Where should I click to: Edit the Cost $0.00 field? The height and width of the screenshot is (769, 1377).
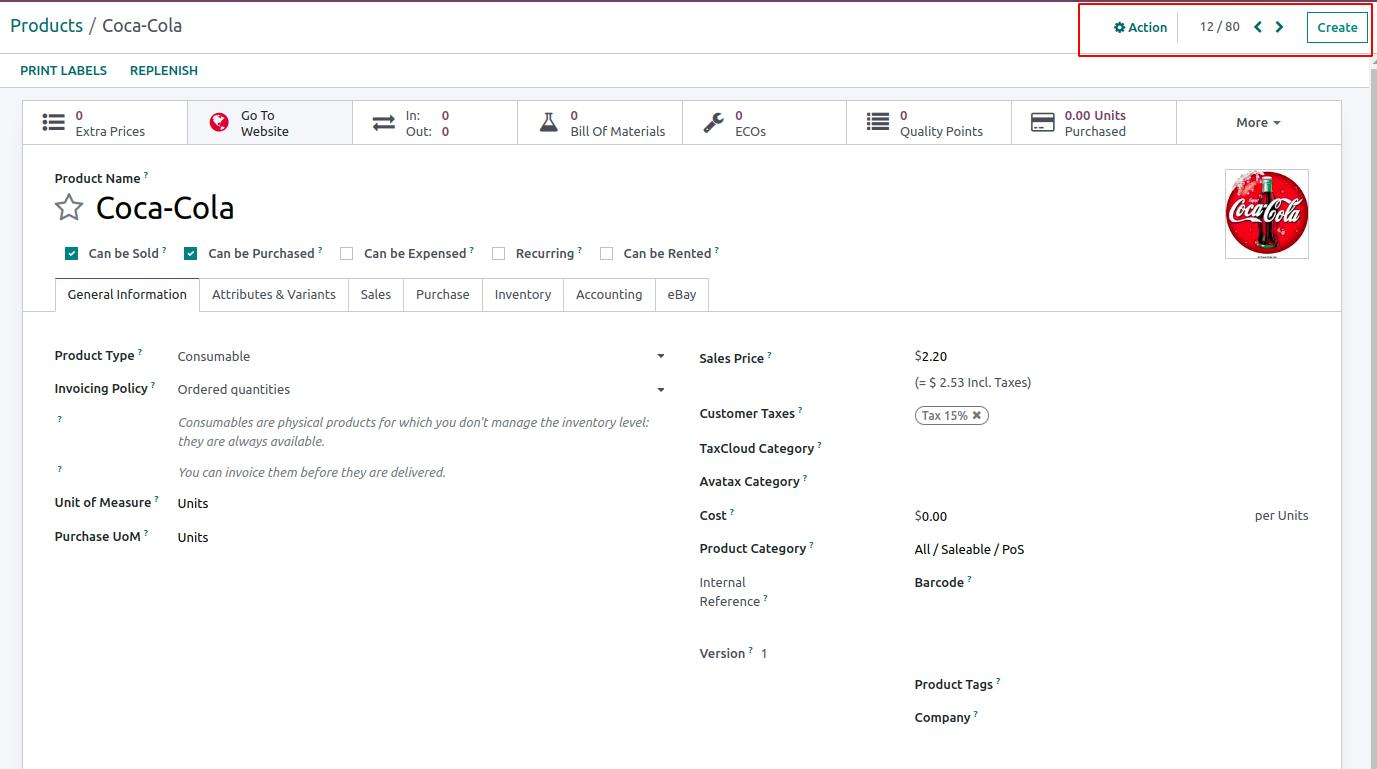pyautogui.click(x=931, y=516)
